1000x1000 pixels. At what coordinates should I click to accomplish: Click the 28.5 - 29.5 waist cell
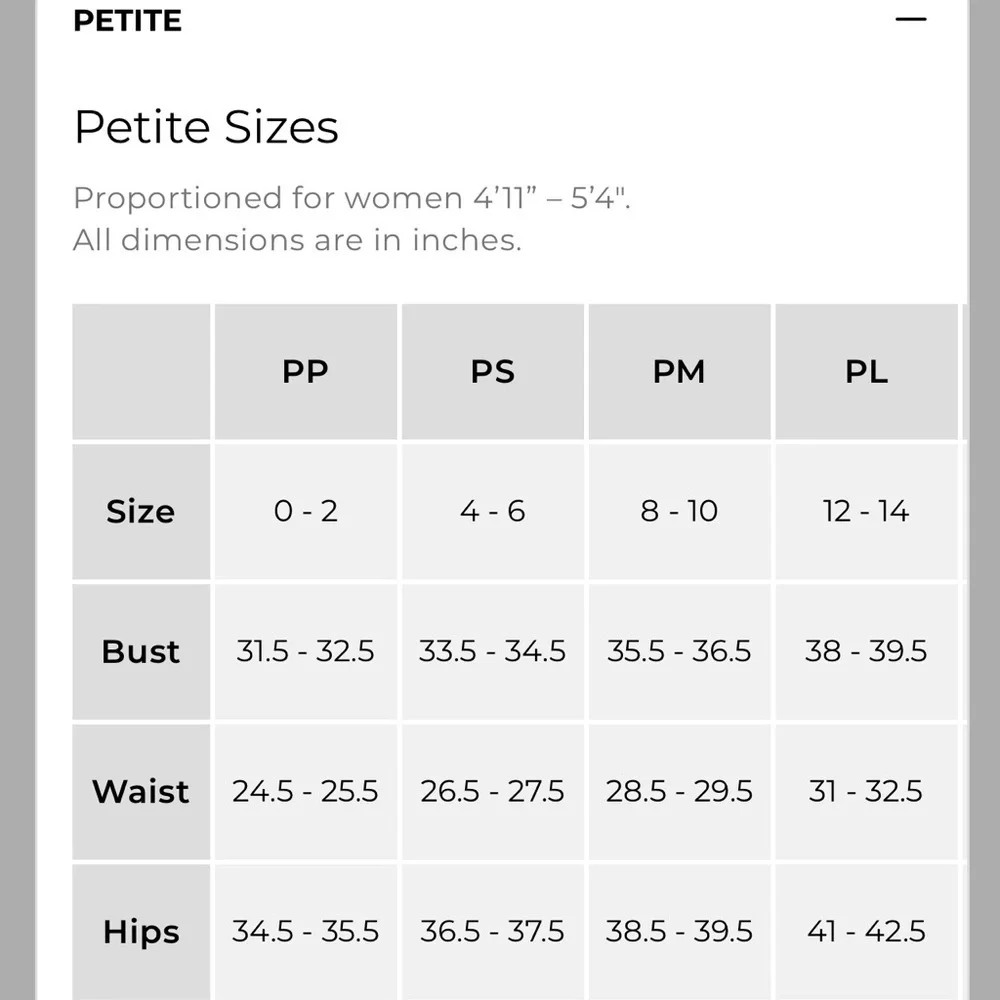(679, 791)
